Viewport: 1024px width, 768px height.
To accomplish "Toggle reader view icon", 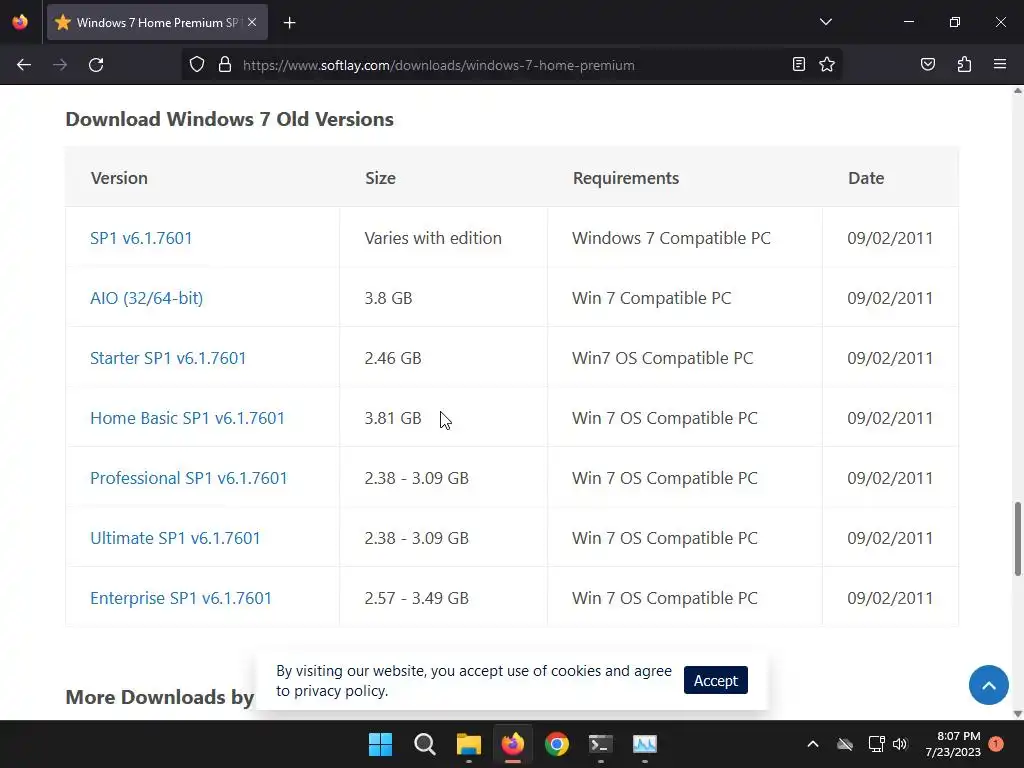I will (798, 64).
